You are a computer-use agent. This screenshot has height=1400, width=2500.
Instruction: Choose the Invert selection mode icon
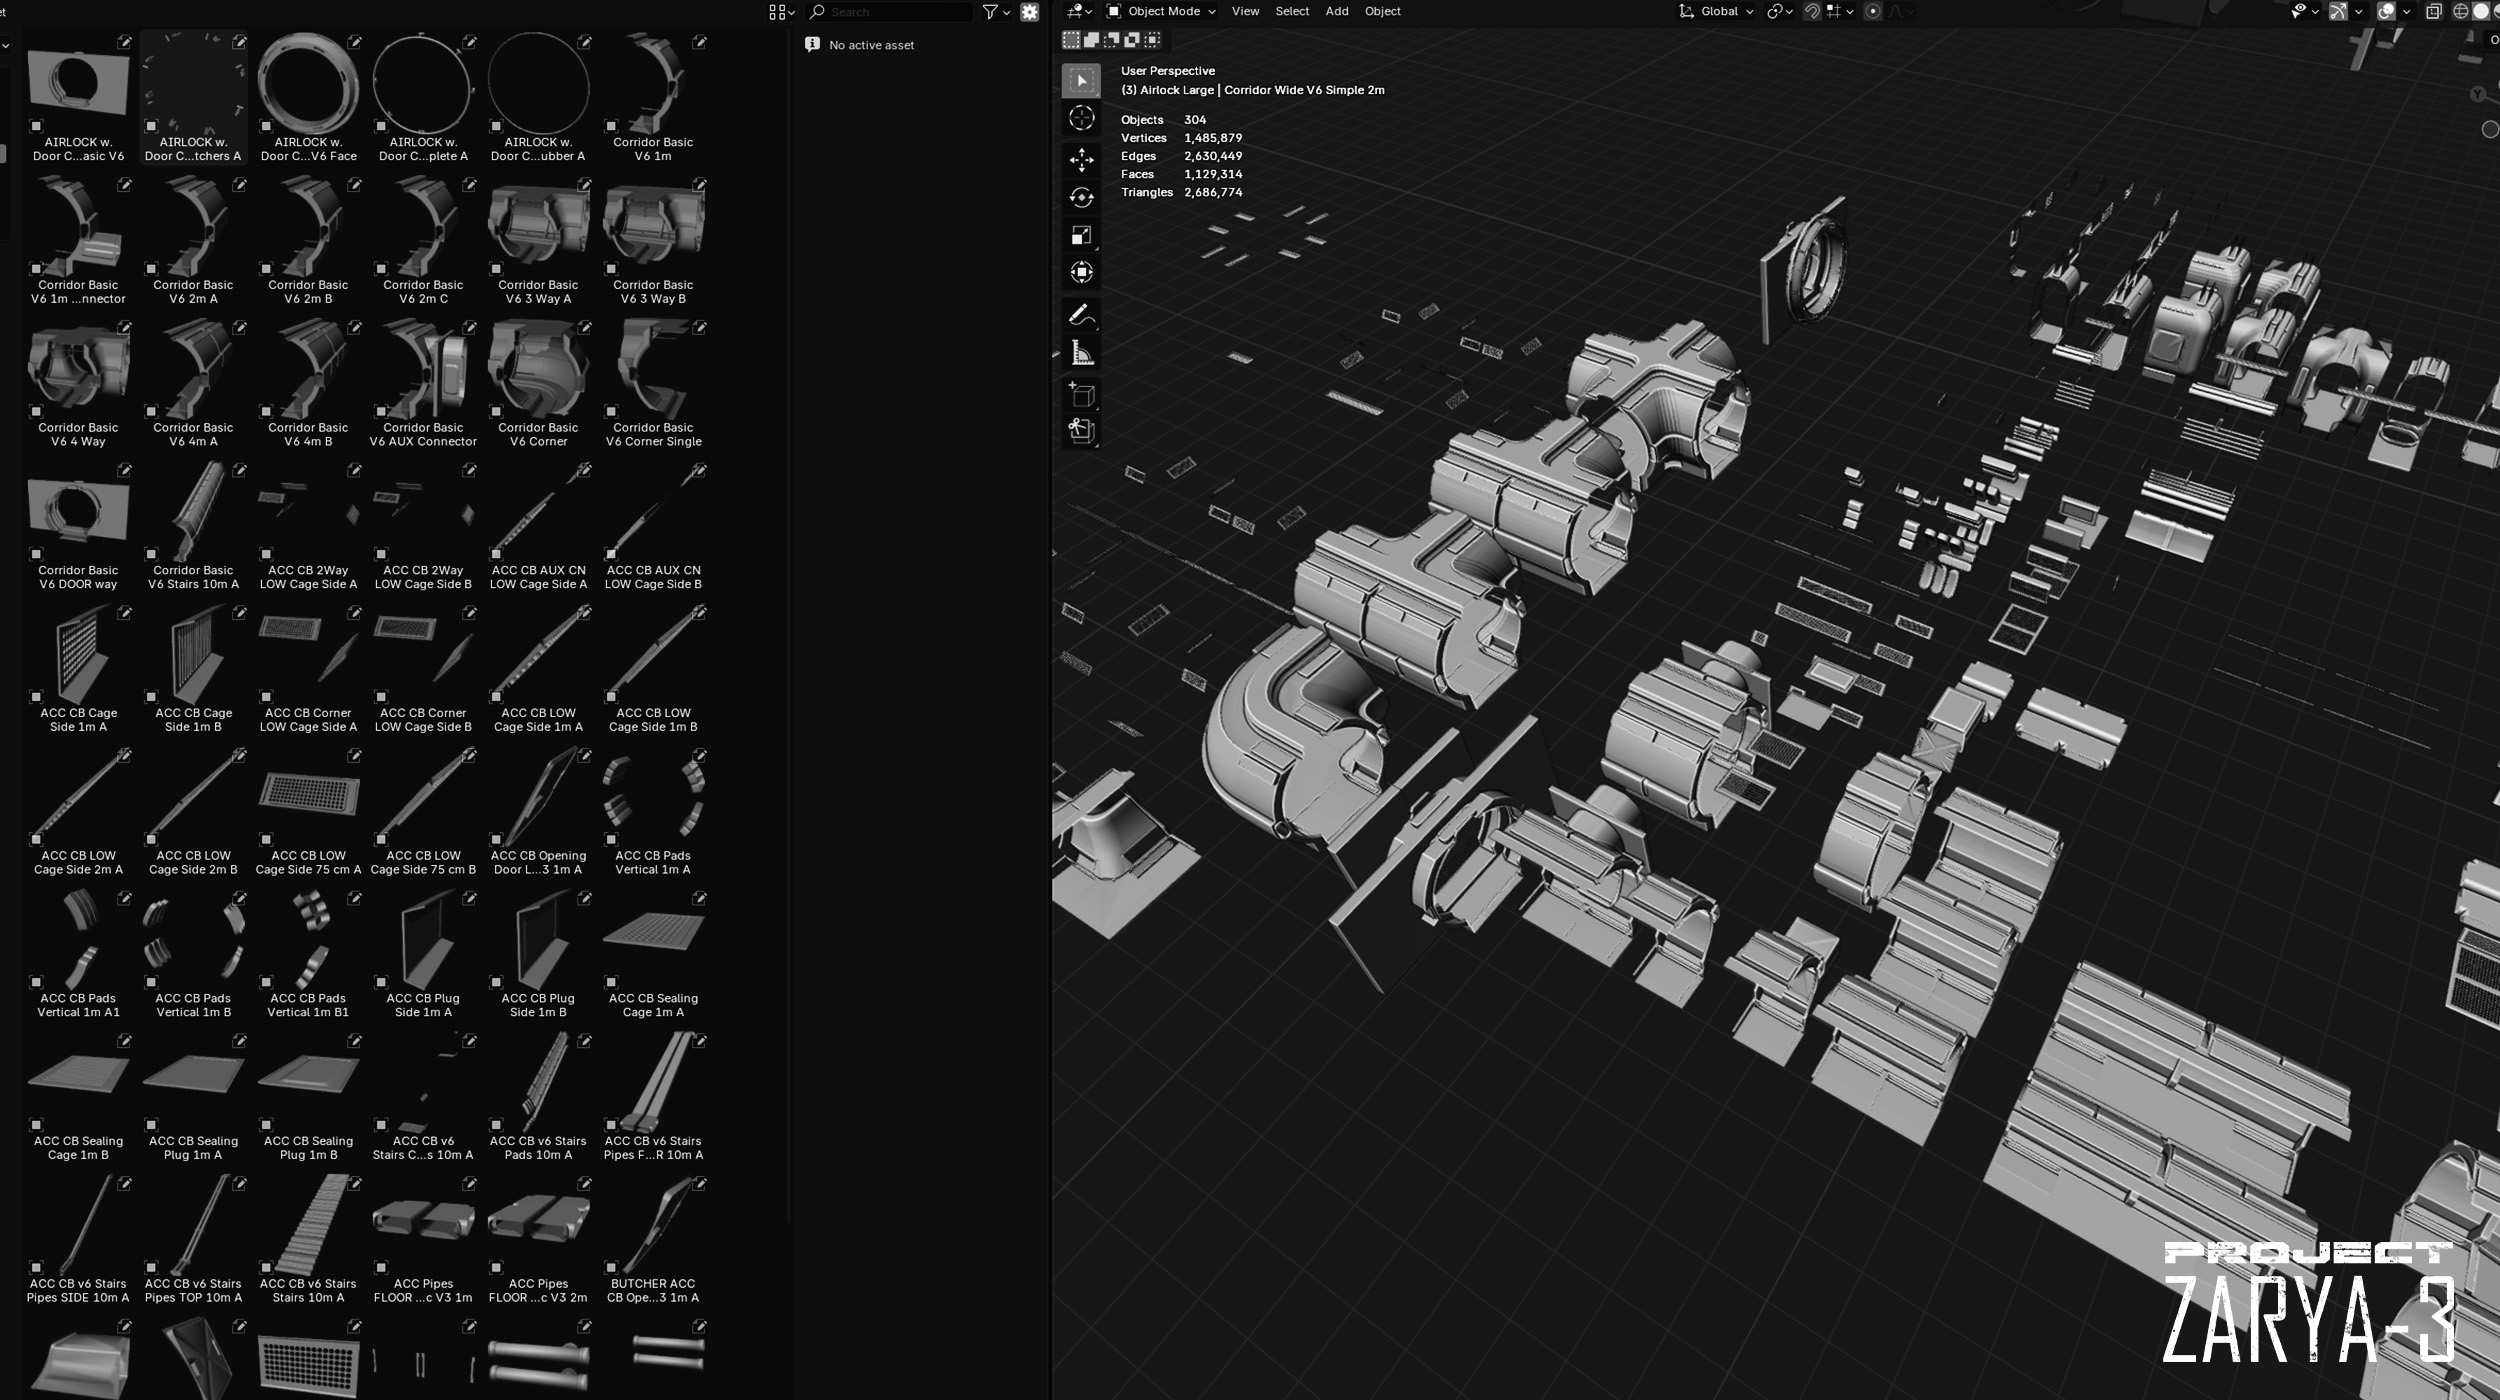tap(1132, 40)
